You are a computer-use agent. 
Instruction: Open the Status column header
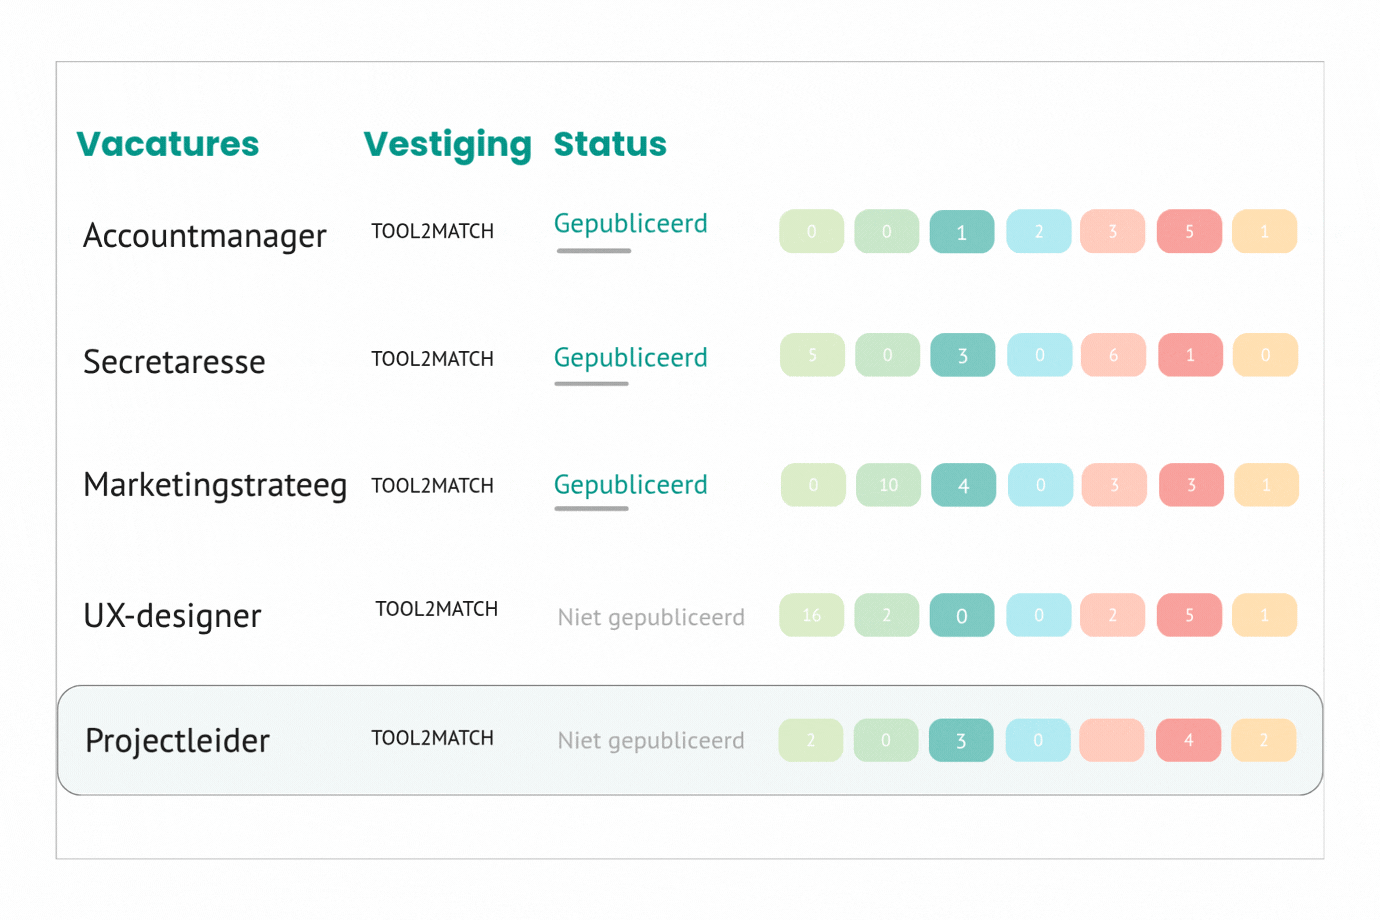pyautogui.click(x=610, y=144)
